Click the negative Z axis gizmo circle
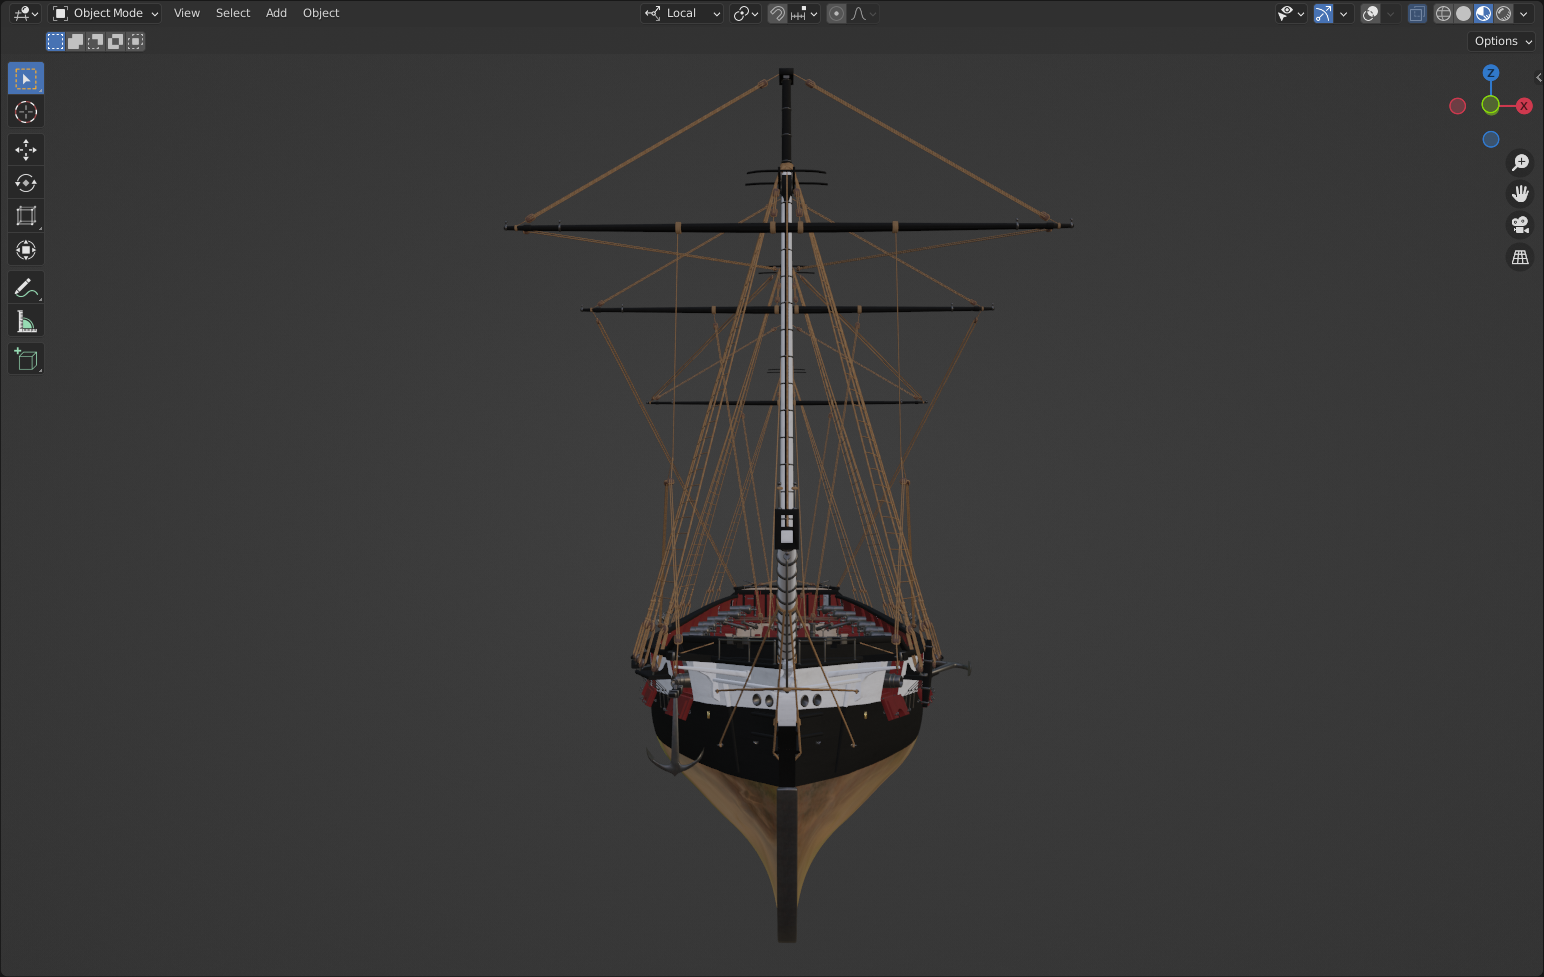Image resolution: width=1544 pixels, height=977 pixels. click(1491, 140)
